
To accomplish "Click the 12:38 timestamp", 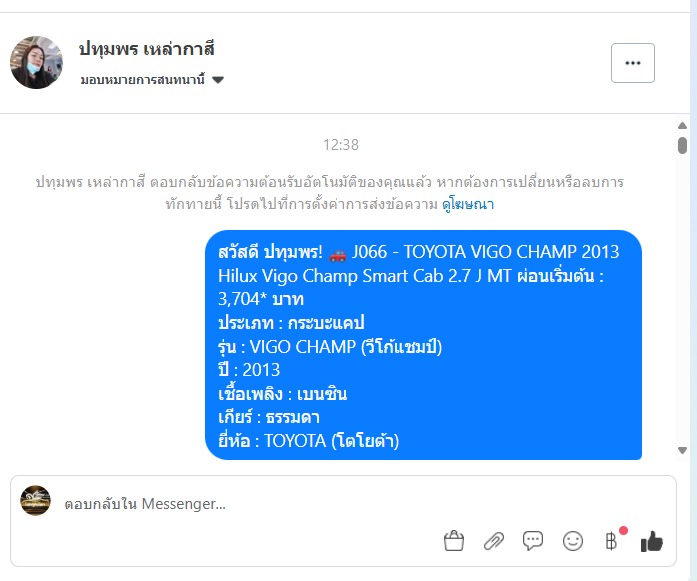I will click(x=341, y=144).
